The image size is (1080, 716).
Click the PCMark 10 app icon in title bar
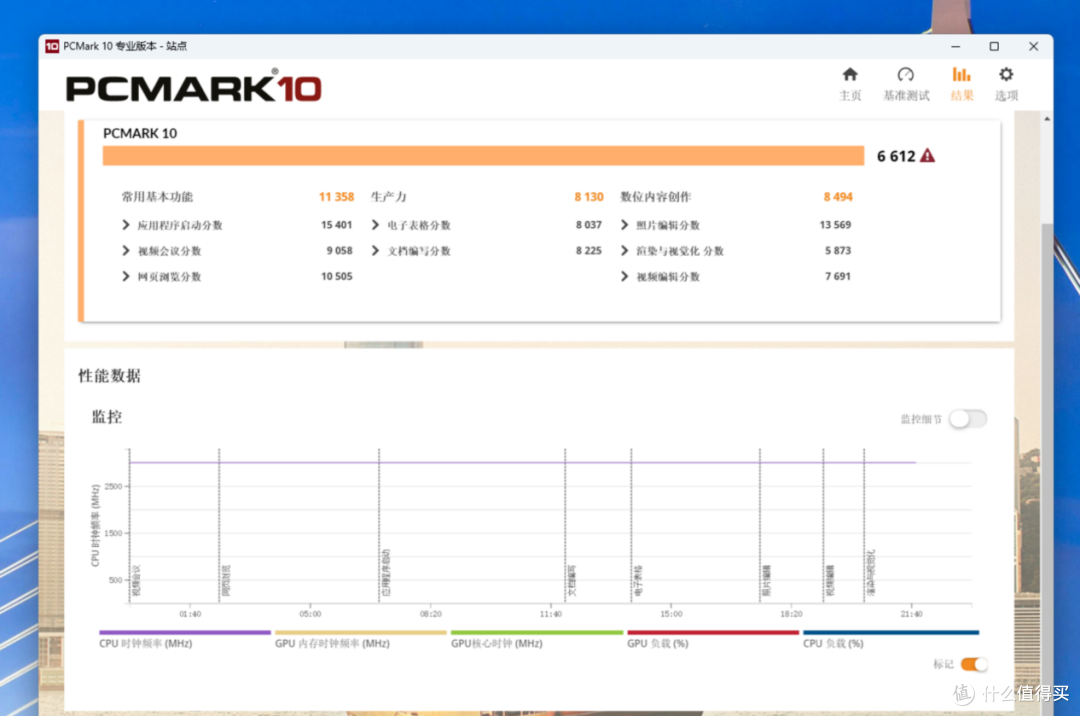point(52,46)
